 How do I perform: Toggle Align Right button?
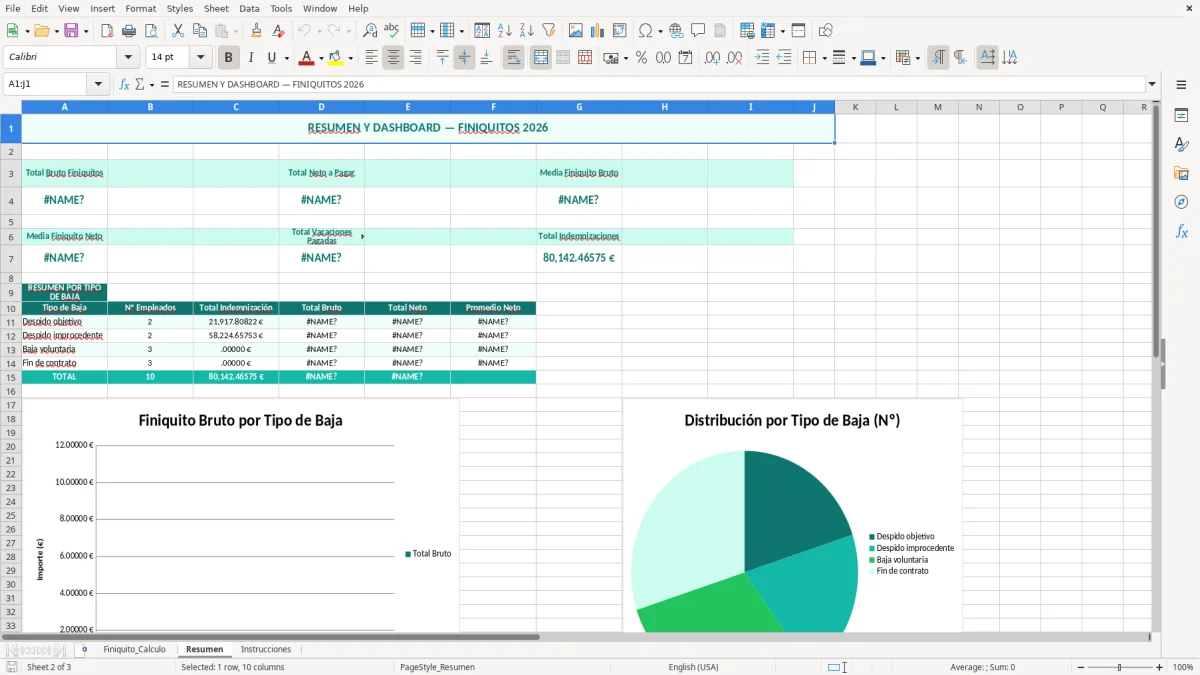tap(415, 58)
